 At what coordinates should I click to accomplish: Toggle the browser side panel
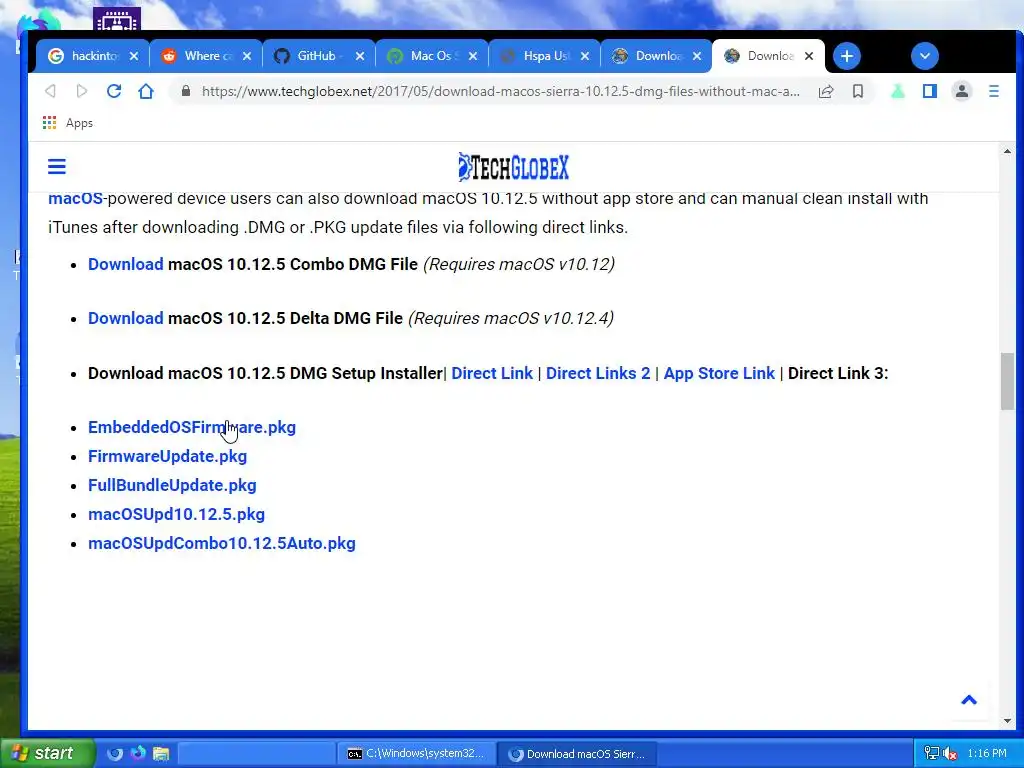pos(930,91)
